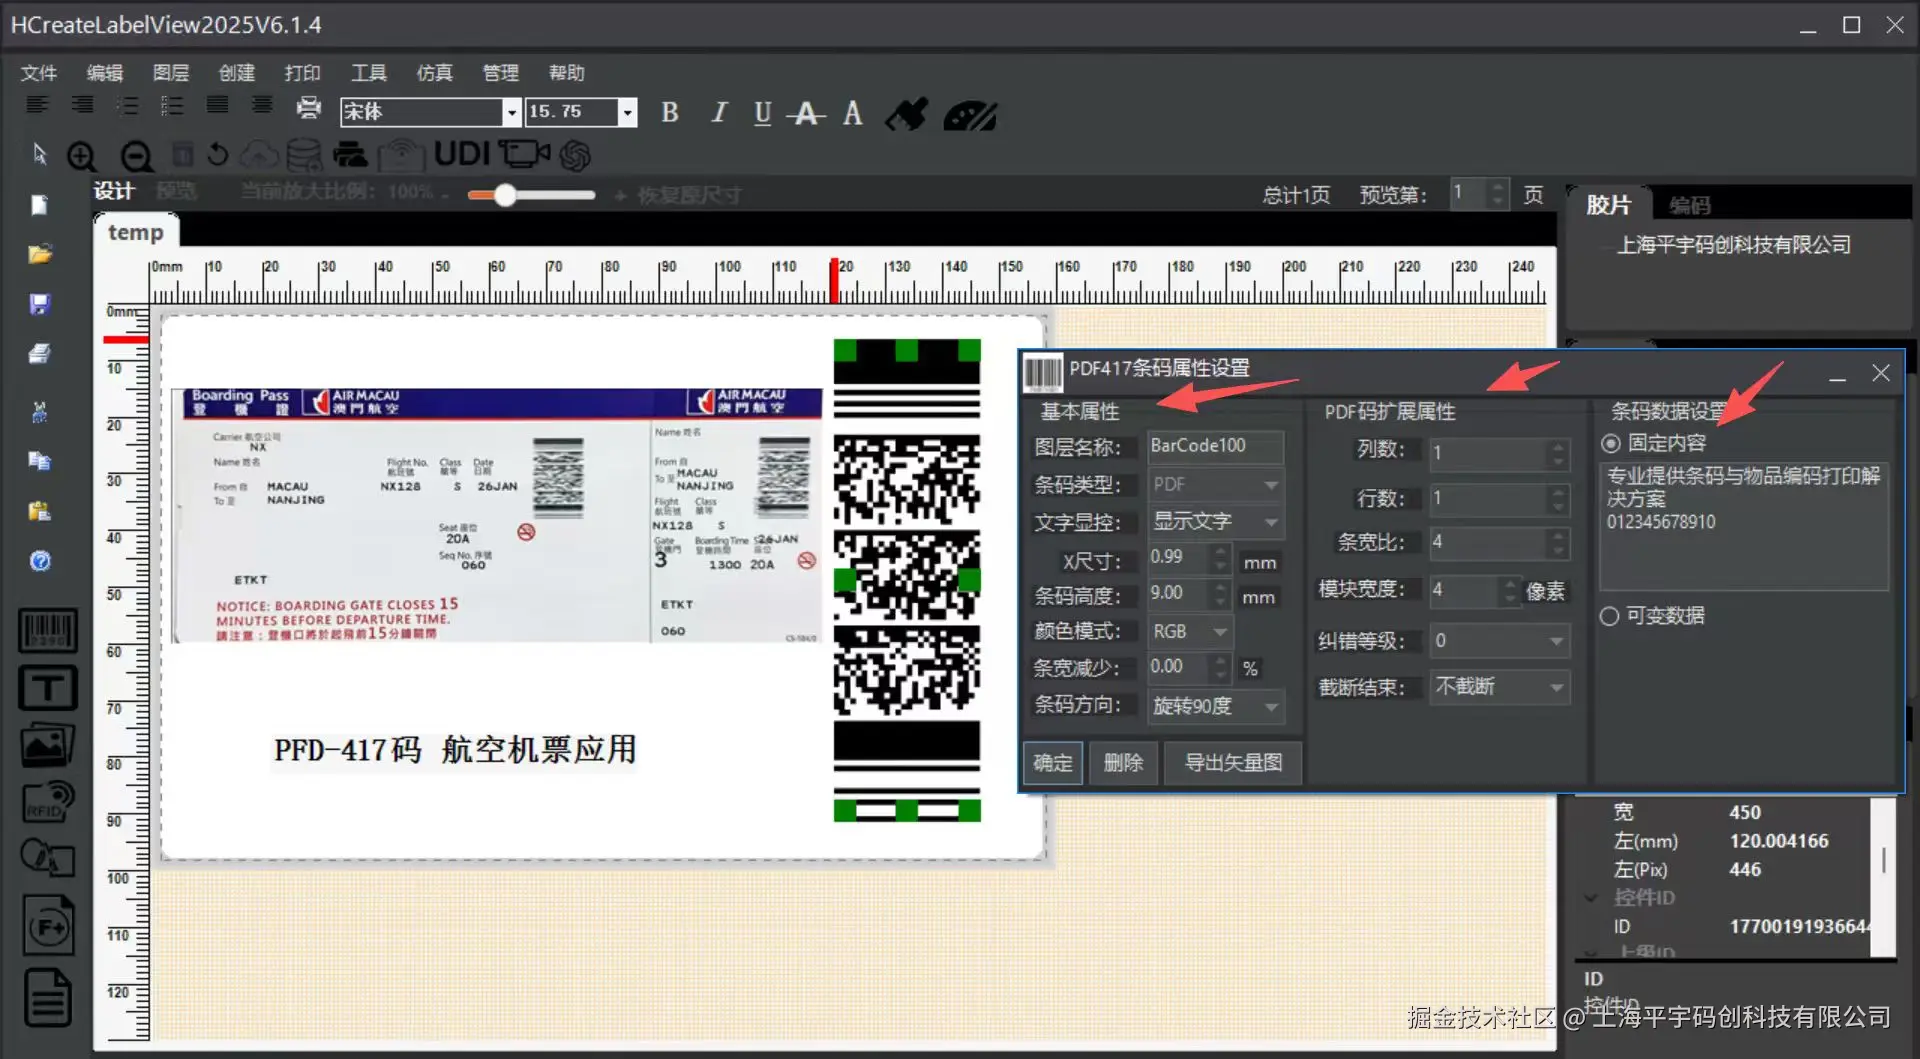This screenshot has width=1920, height=1059.
Task: Click the 导出矢量图 button
Action: [1233, 763]
